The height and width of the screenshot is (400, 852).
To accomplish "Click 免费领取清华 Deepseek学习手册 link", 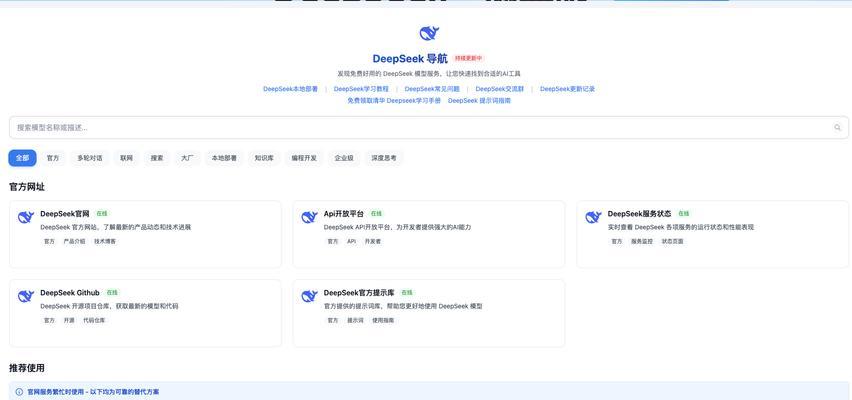I will [x=394, y=101].
